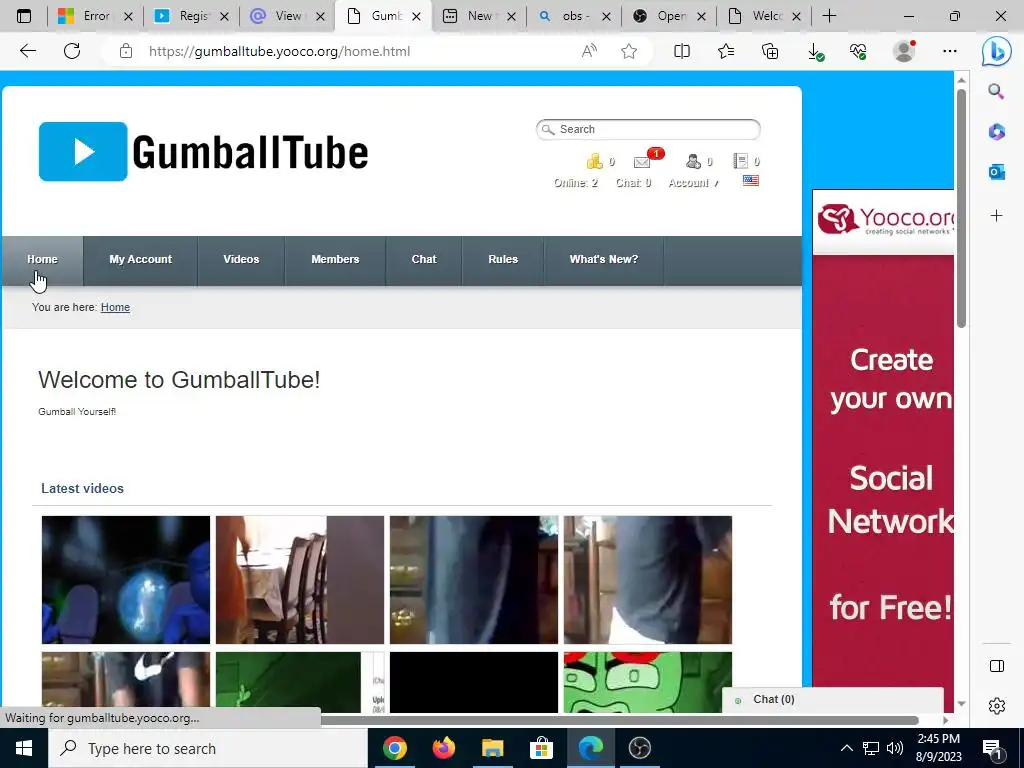Open the browser profile avatar
Viewport: 1024px width, 768px height.
click(904, 51)
